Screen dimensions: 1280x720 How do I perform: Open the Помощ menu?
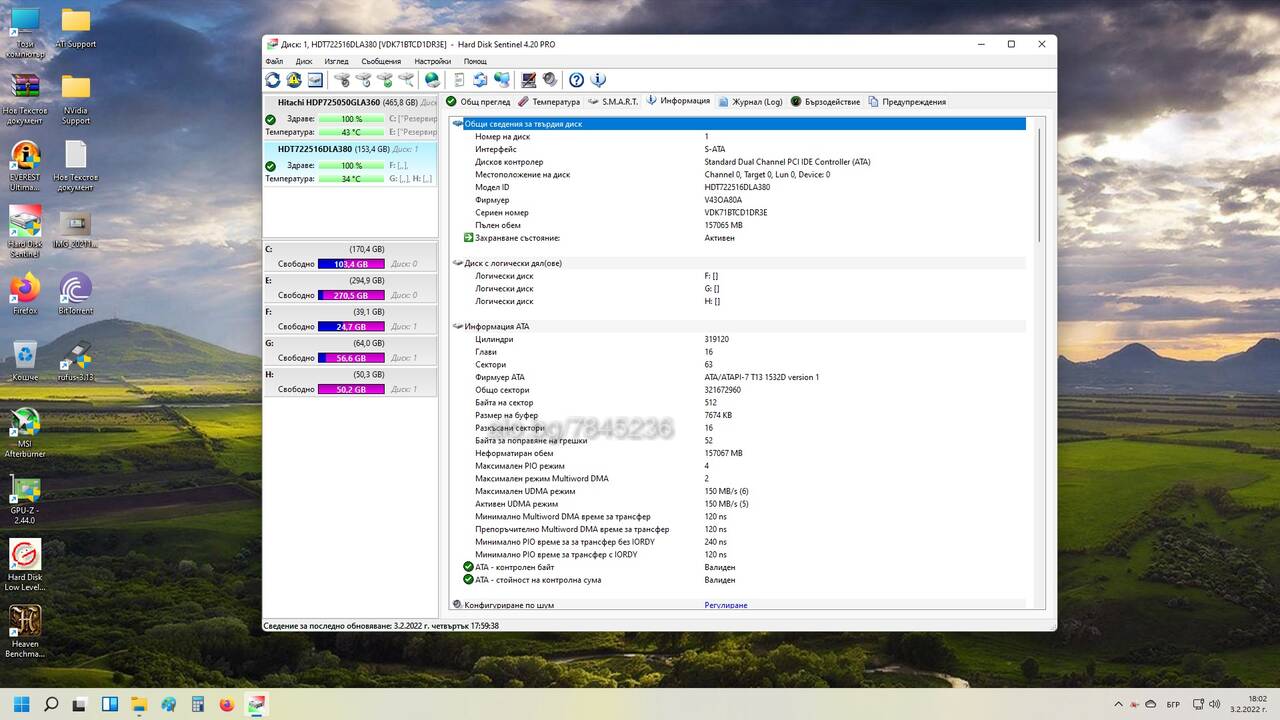pos(475,61)
